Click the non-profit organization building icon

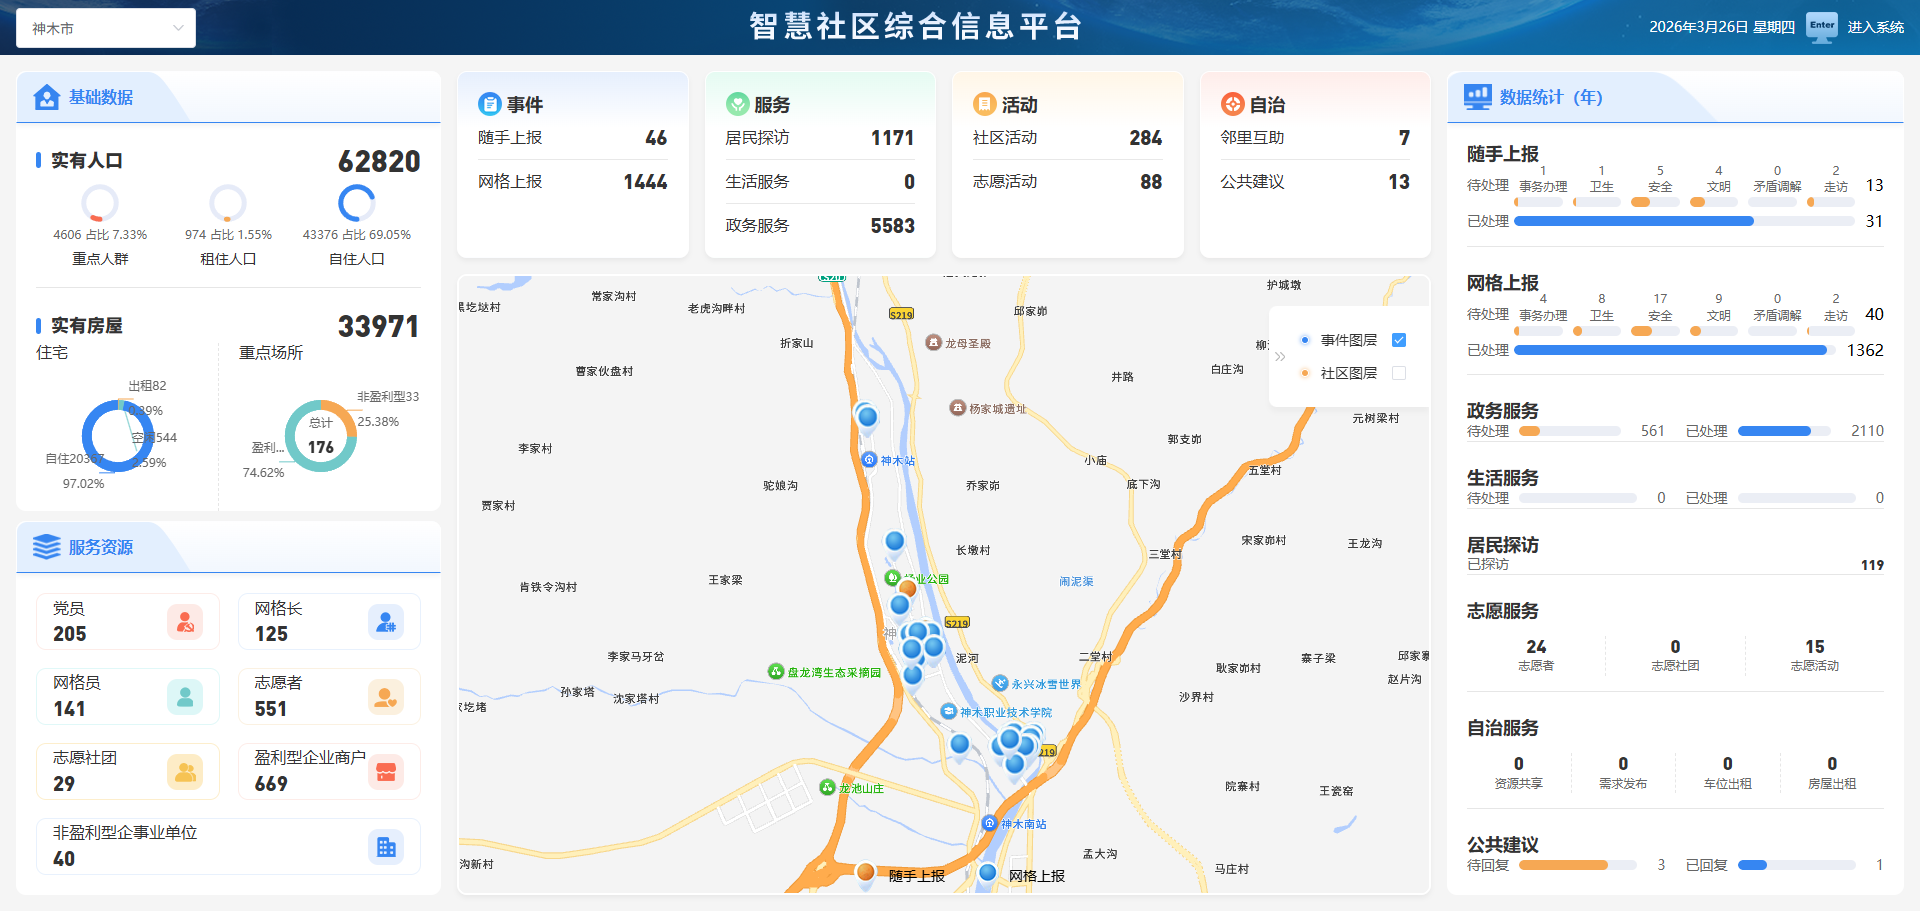click(x=386, y=847)
